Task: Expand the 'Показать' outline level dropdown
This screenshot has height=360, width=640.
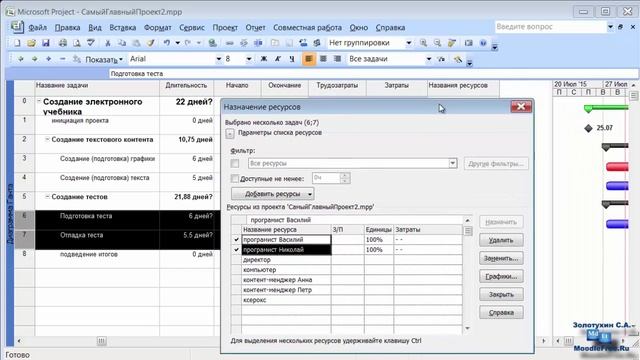Action: tap(104, 60)
